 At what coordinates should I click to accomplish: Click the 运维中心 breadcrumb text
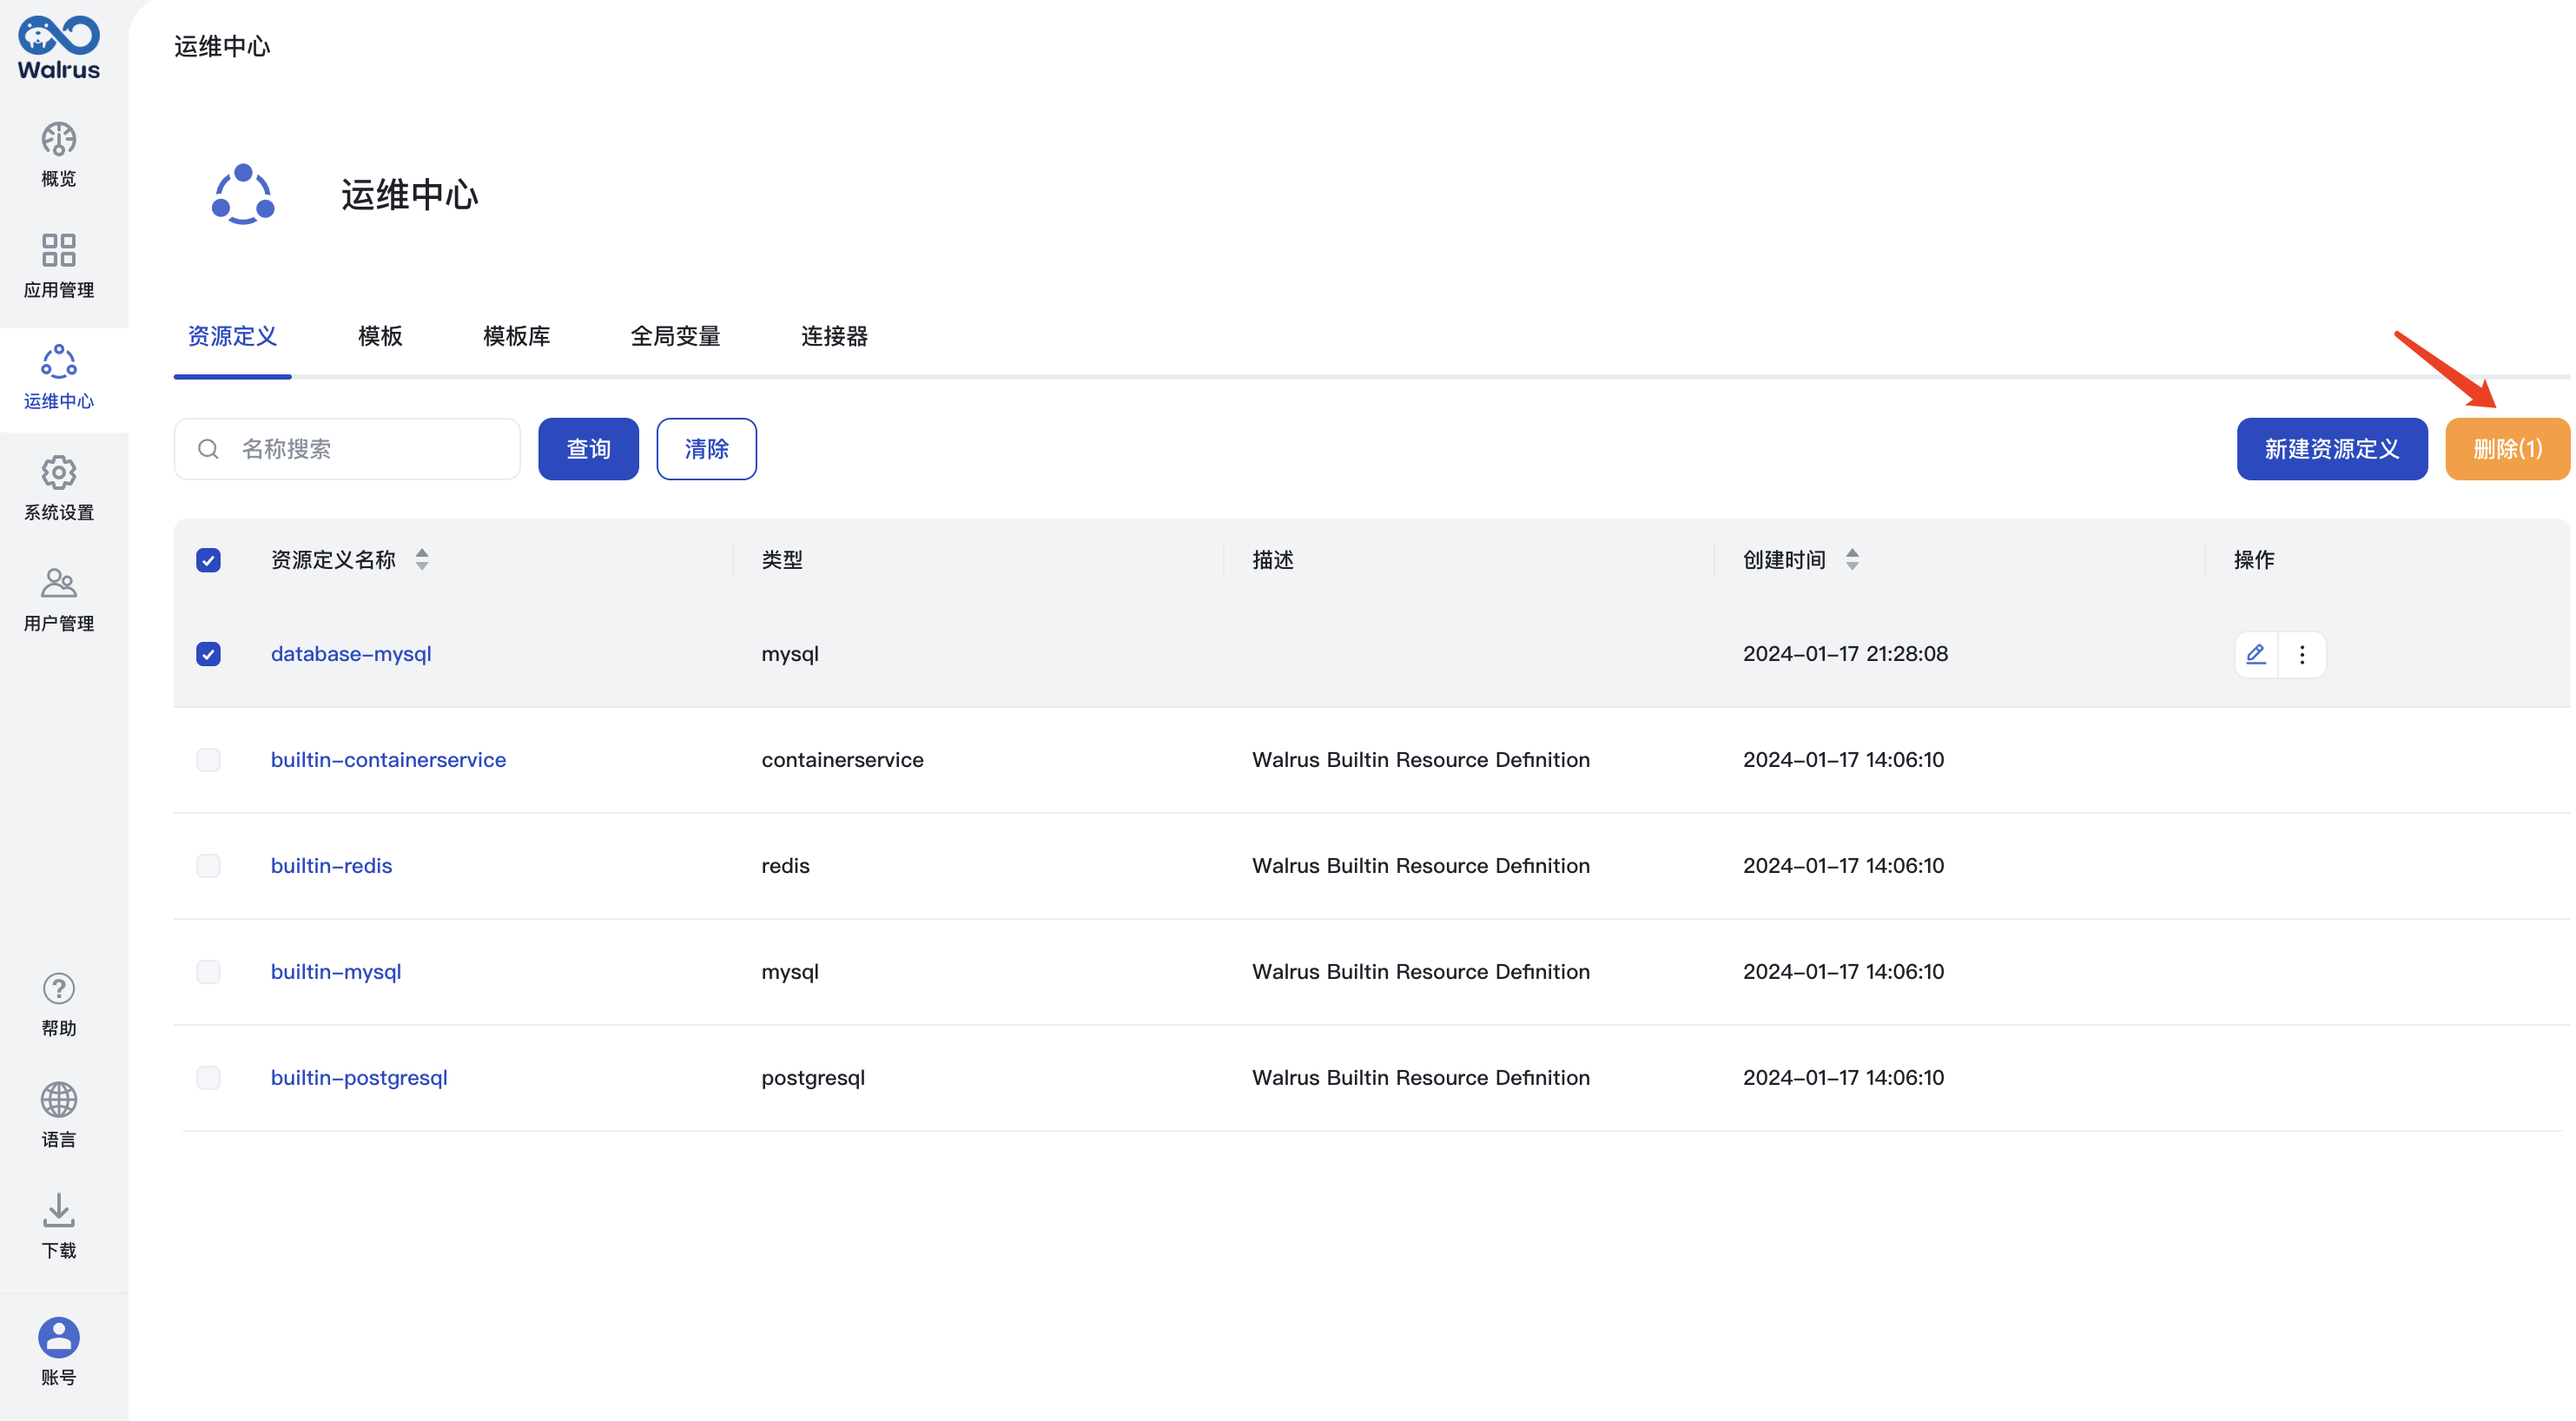pos(222,47)
